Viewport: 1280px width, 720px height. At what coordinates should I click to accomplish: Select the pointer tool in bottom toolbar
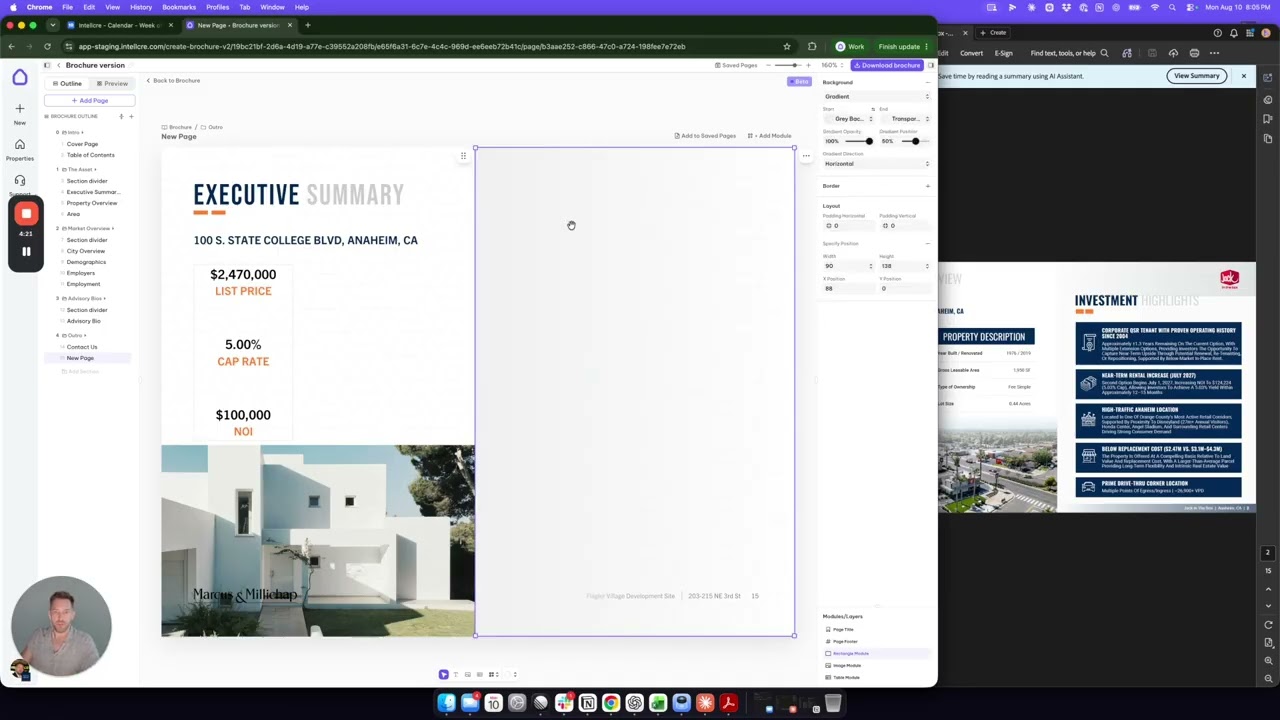[x=444, y=675]
